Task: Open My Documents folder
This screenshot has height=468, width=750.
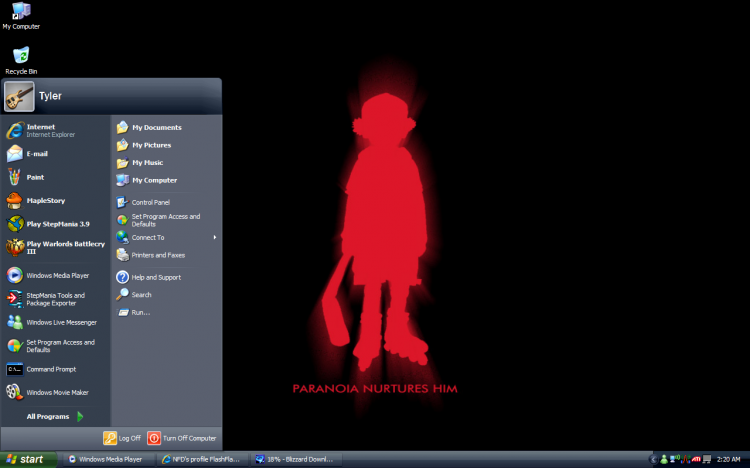Action: (156, 127)
